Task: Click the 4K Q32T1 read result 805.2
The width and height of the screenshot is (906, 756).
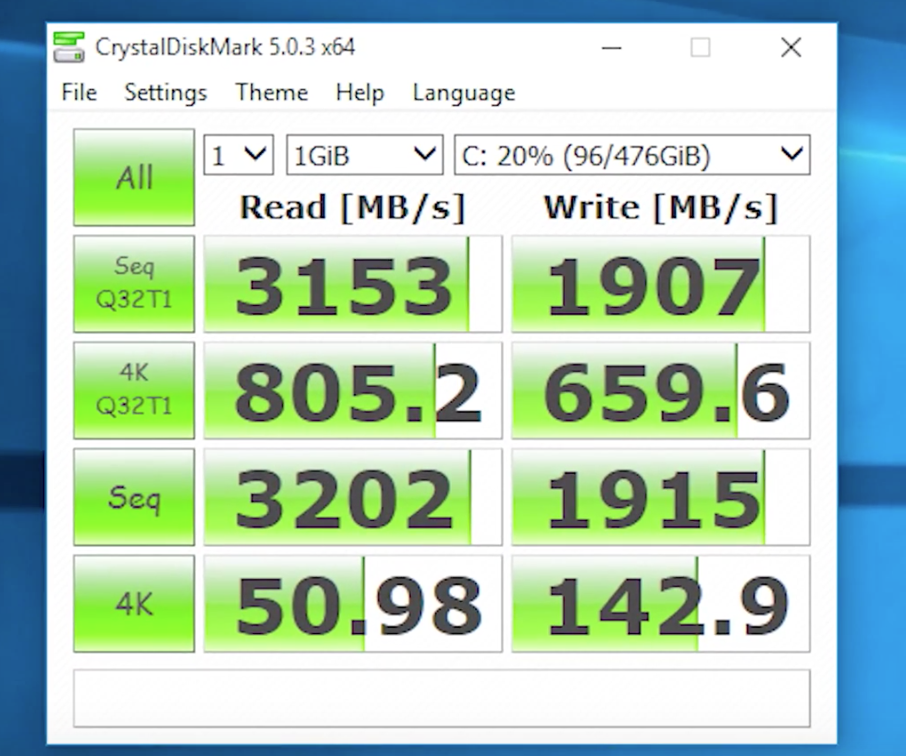Action: [x=353, y=390]
